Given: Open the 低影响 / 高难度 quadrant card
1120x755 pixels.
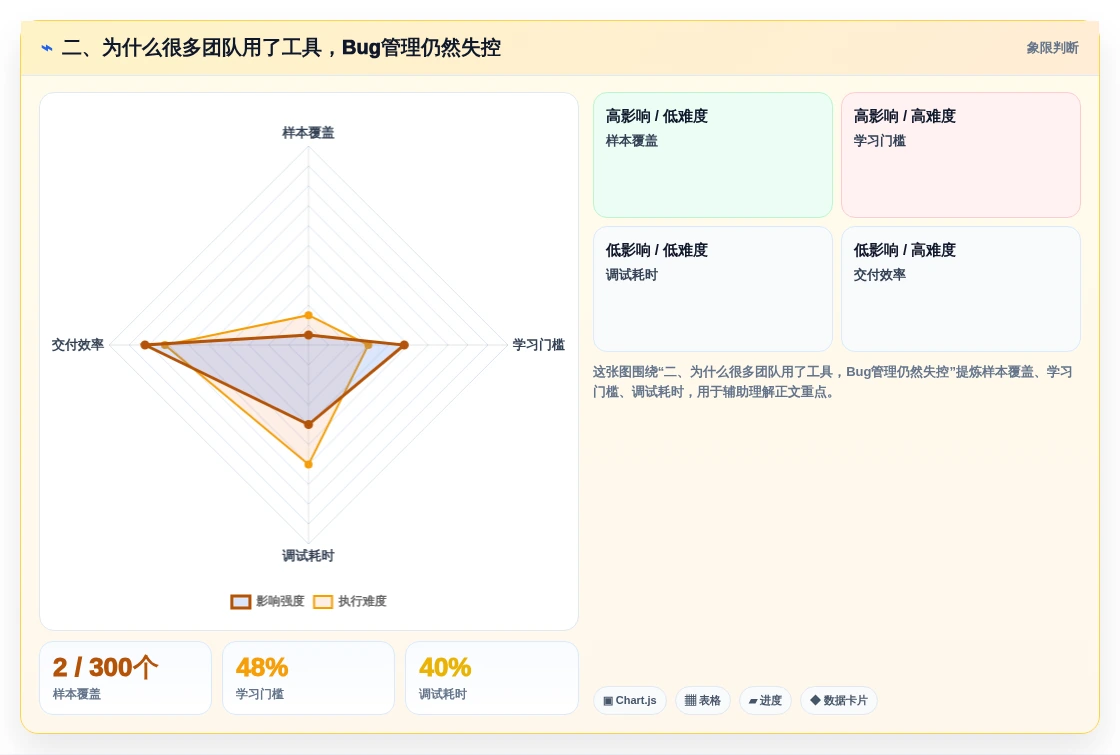Looking at the screenshot, I should [961, 289].
